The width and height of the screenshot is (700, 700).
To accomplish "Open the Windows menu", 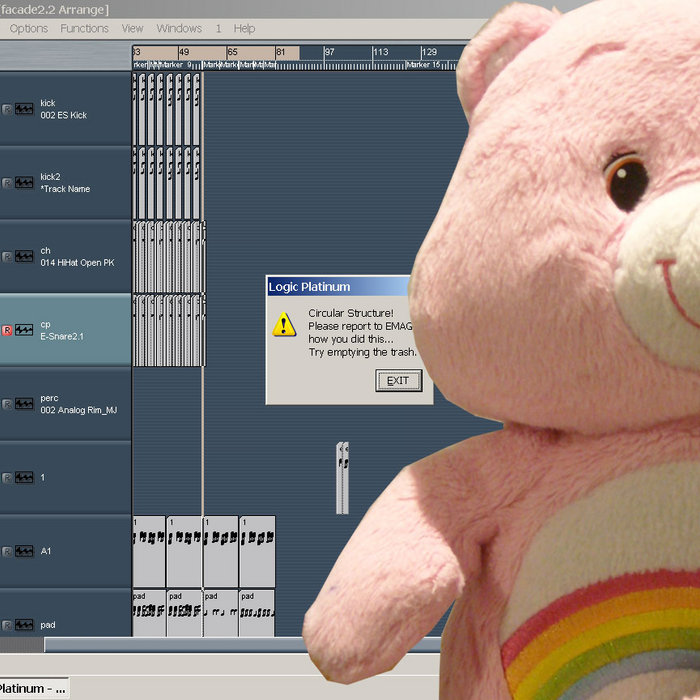I will tap(179, 28).
